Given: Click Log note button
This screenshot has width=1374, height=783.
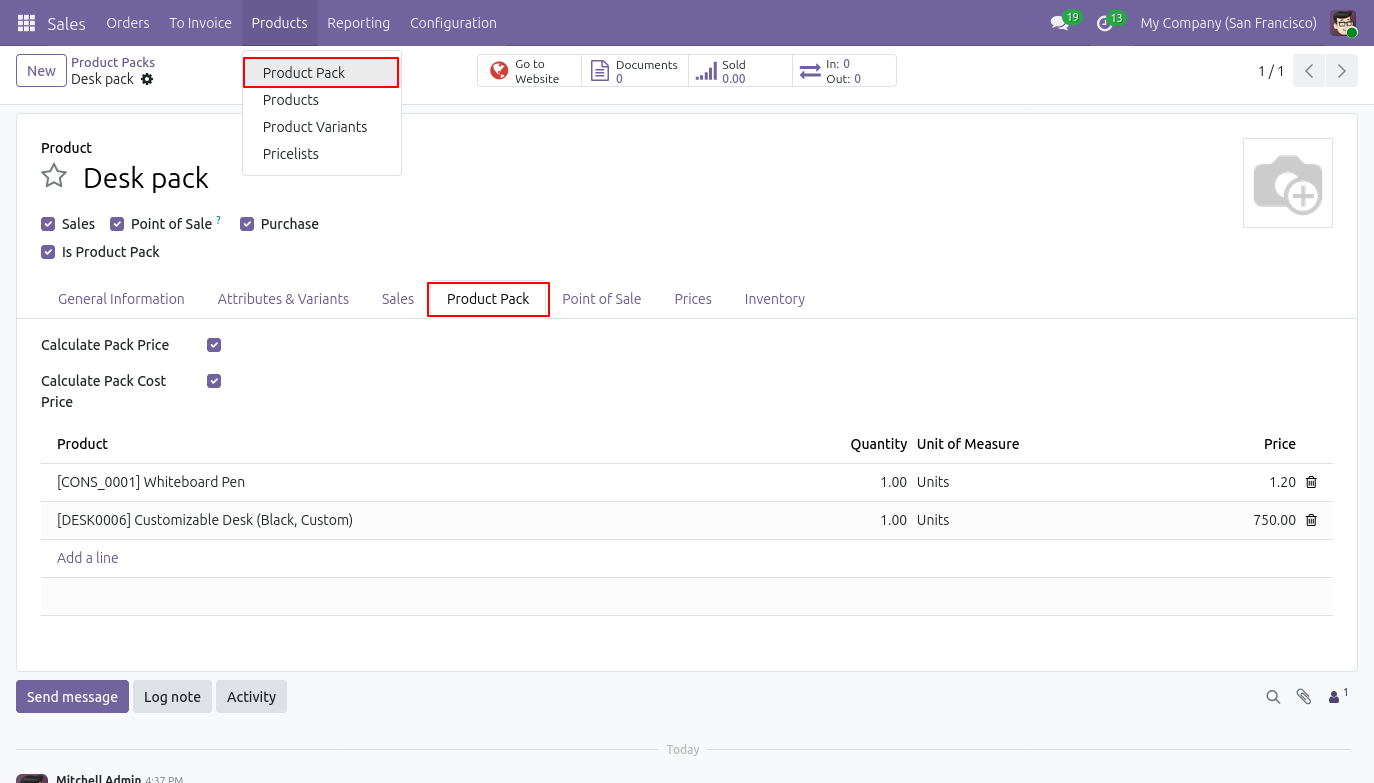Looking at the screenshot, I should coord(172,697).
